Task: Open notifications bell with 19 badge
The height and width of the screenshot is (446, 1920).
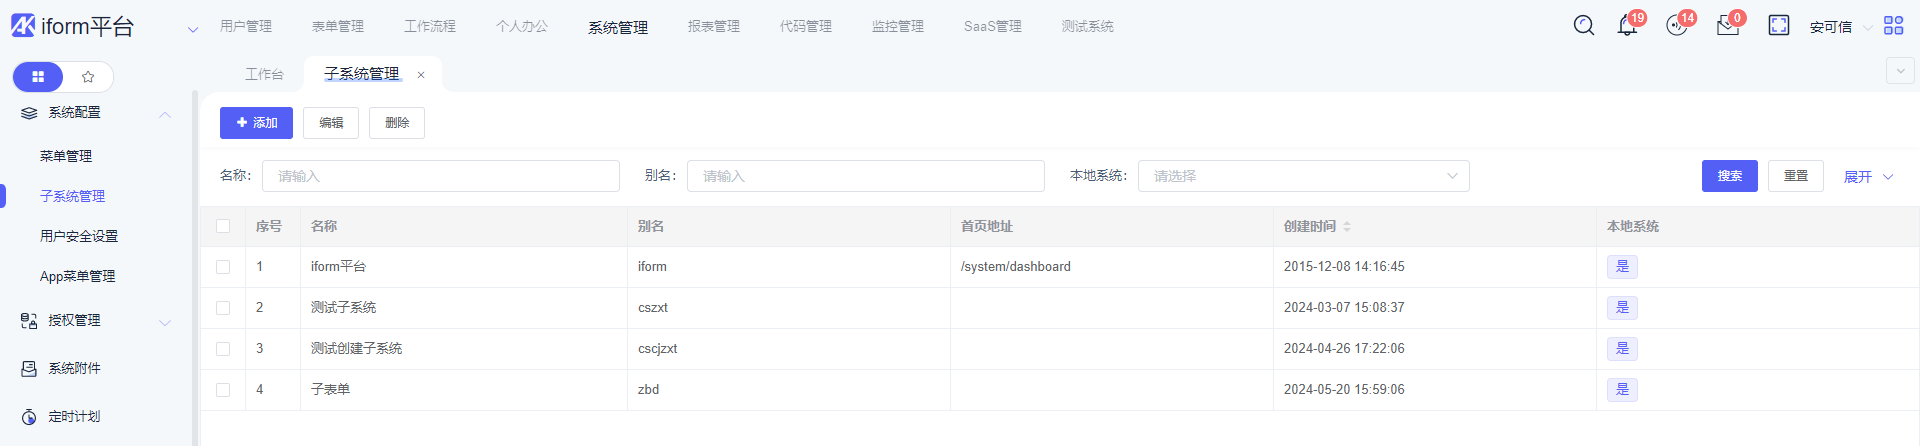Action: point(1627,26)
